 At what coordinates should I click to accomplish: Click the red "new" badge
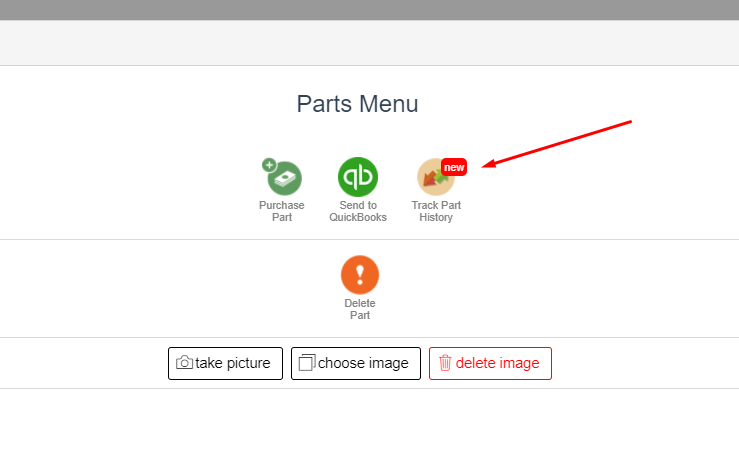click(454, 167)
